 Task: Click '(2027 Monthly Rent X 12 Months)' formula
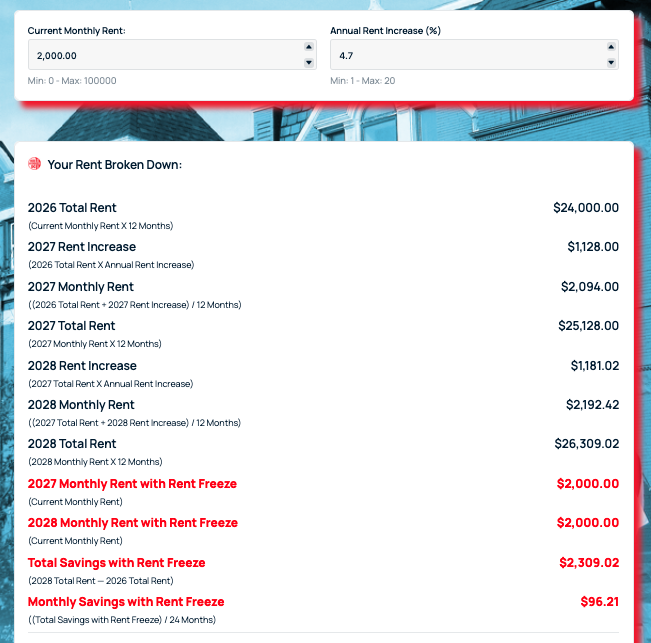95,344
